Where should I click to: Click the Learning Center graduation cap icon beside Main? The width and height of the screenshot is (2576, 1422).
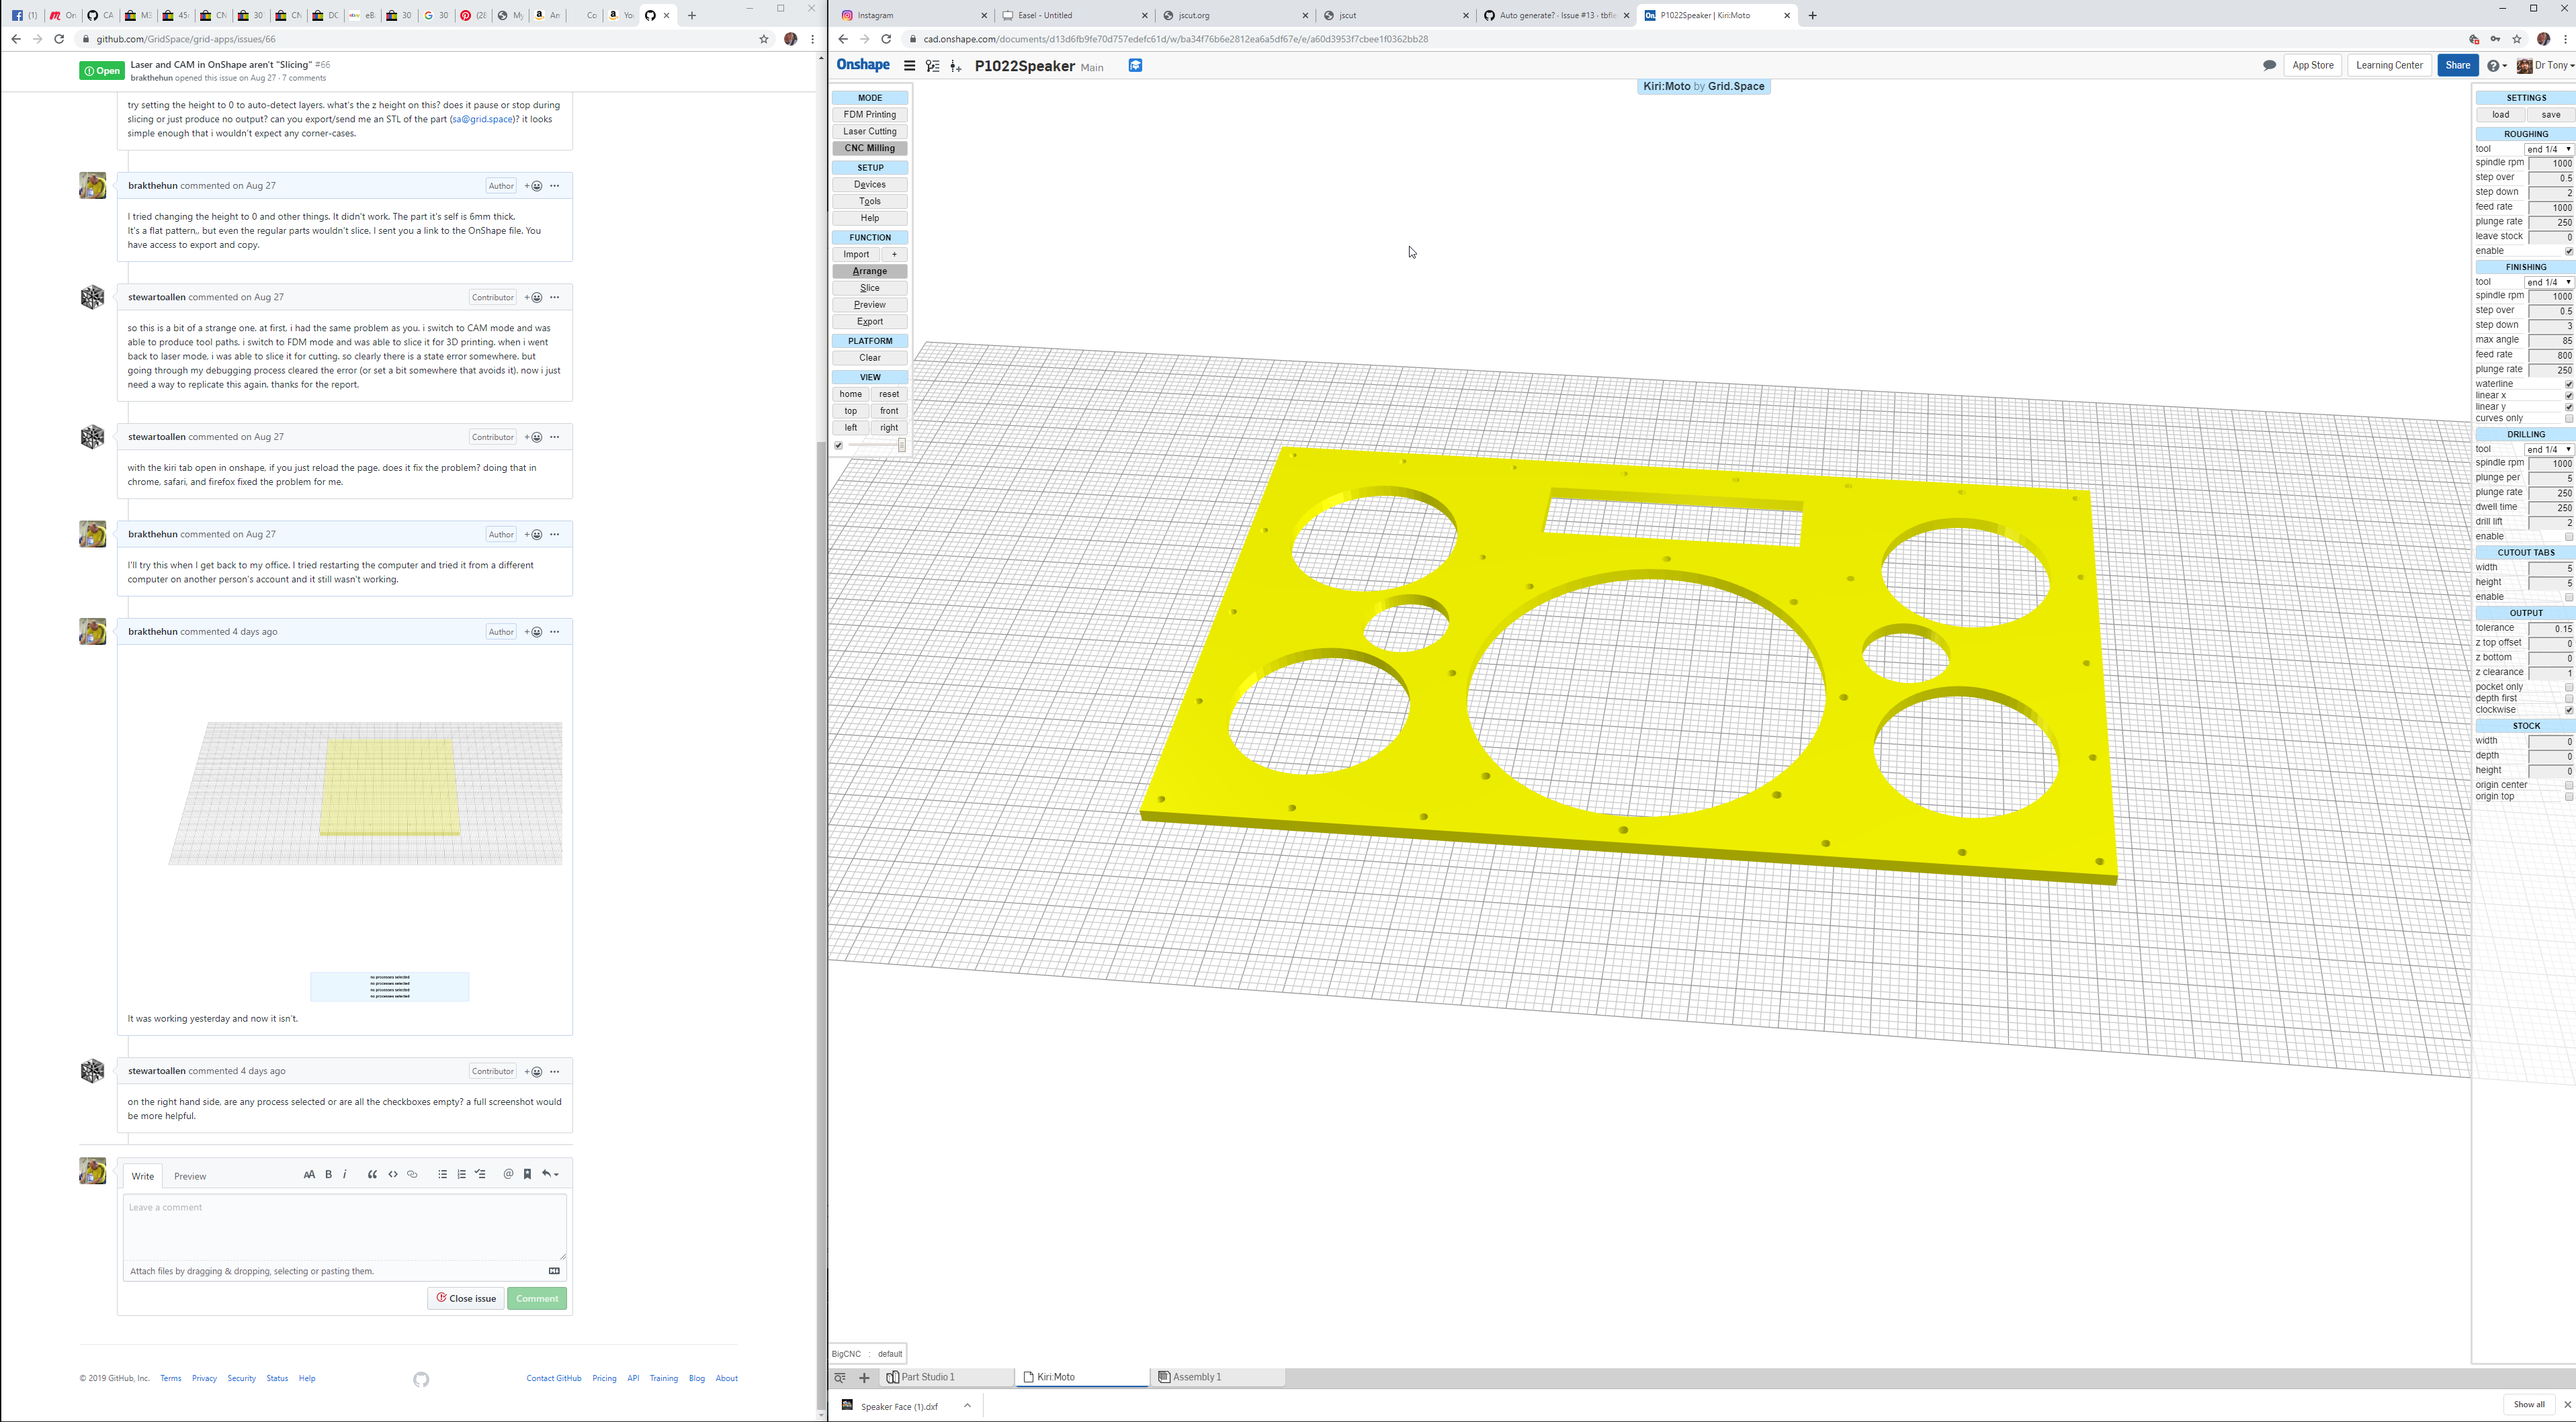pos(1135,66)
